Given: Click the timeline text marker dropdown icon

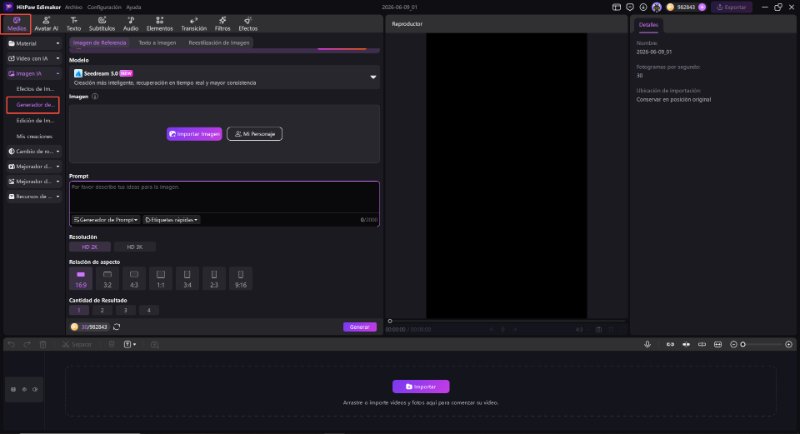Looking at the screenshot, I should coord(130,345).
